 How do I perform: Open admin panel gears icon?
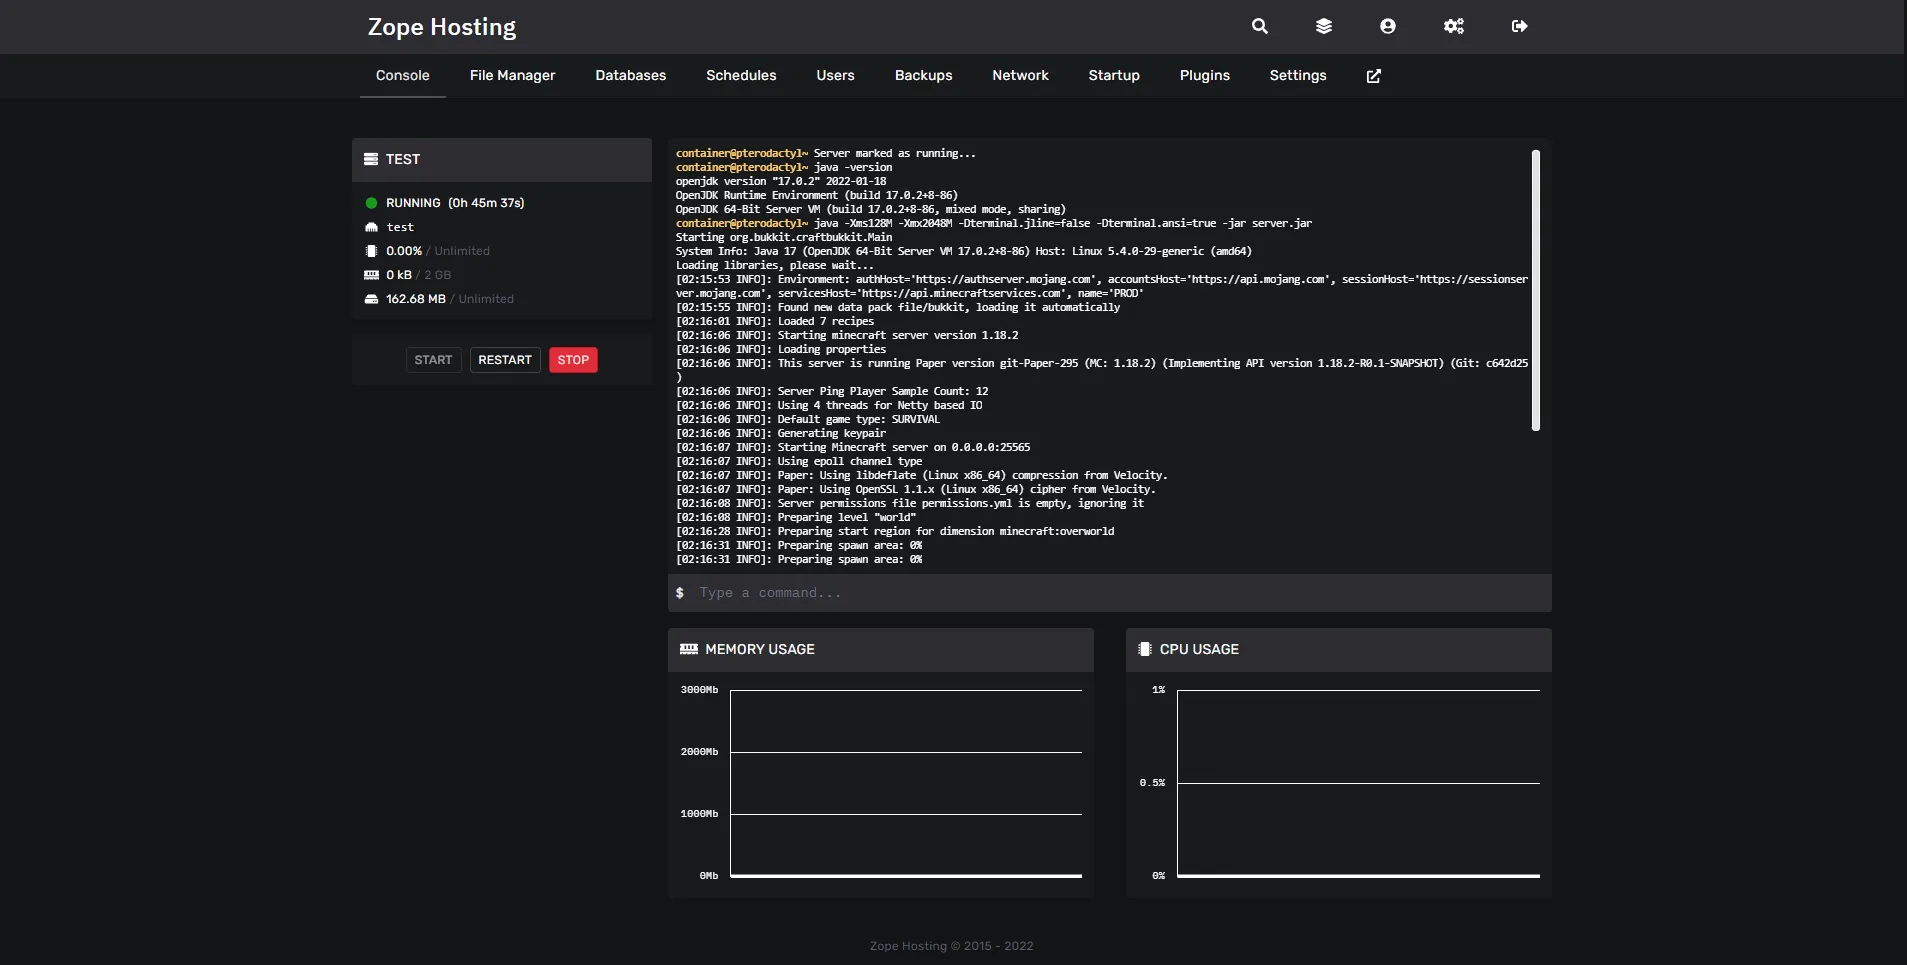point(1453,27)
